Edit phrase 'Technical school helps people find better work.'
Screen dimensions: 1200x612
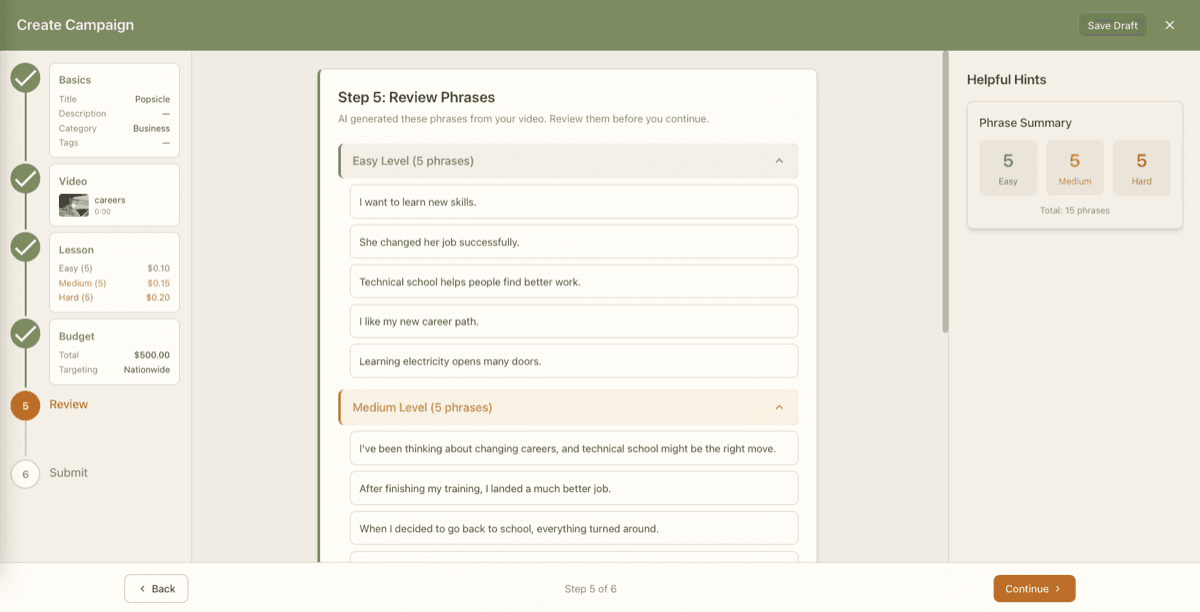574,282
